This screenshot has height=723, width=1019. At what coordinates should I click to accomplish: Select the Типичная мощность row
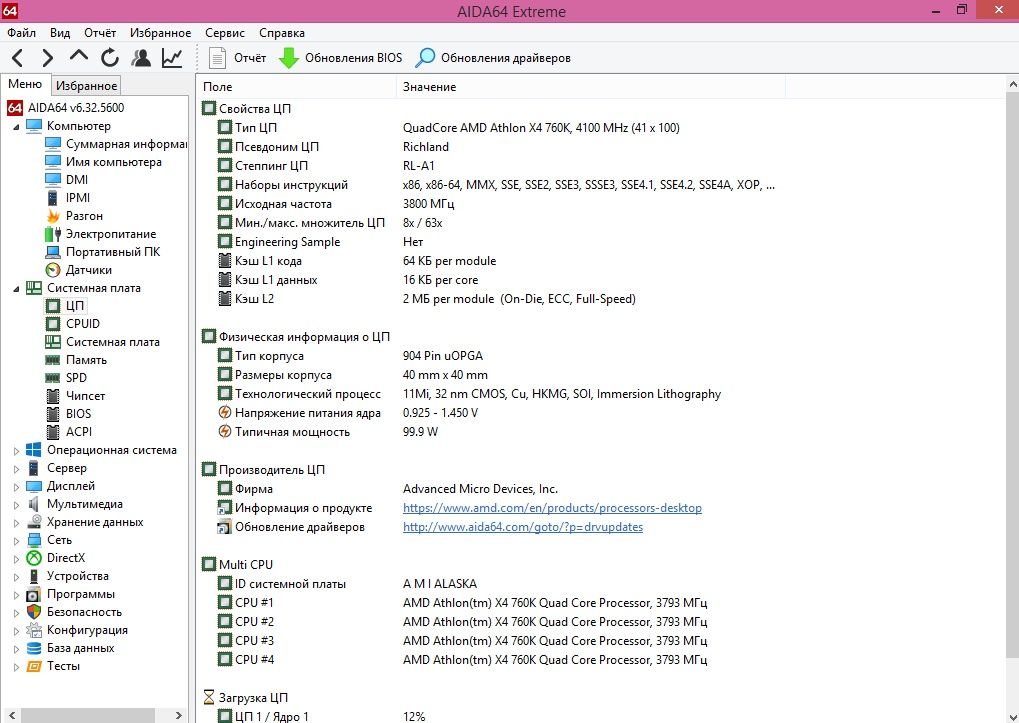[x=328, y=432]
